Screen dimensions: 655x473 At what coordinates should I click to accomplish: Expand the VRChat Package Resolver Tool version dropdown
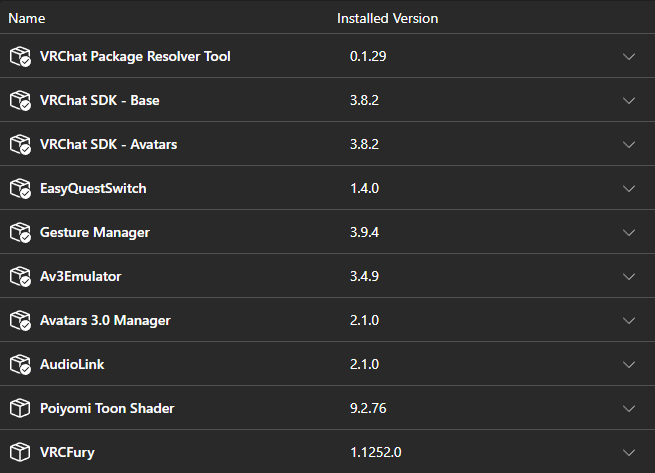[x=629, y=56]
